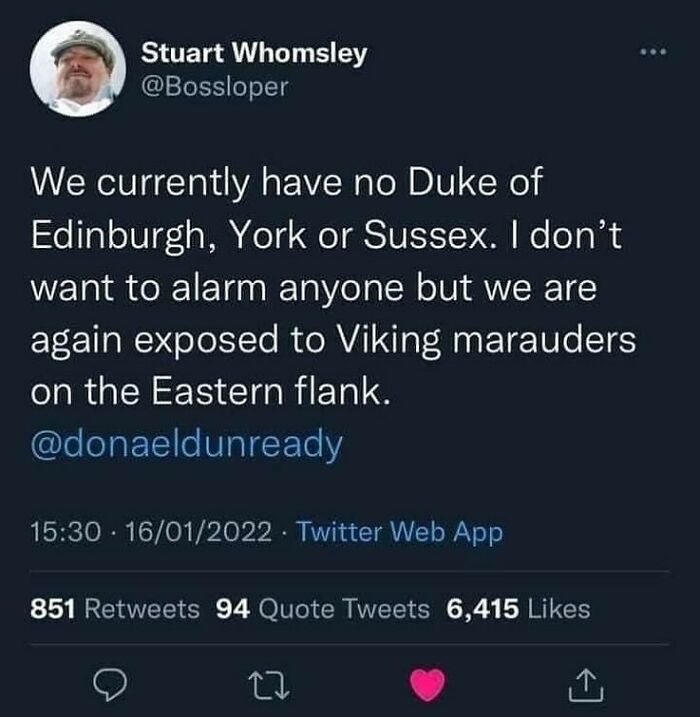Open the three-dot more options menu

[654, 53]
